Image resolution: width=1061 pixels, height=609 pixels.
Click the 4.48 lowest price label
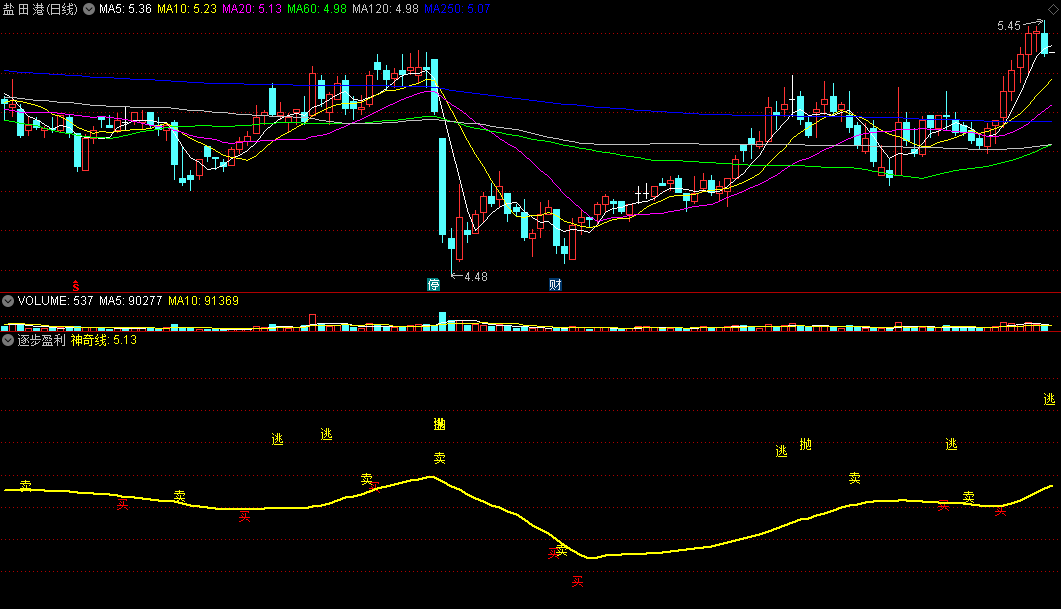[x=476, y=277]
